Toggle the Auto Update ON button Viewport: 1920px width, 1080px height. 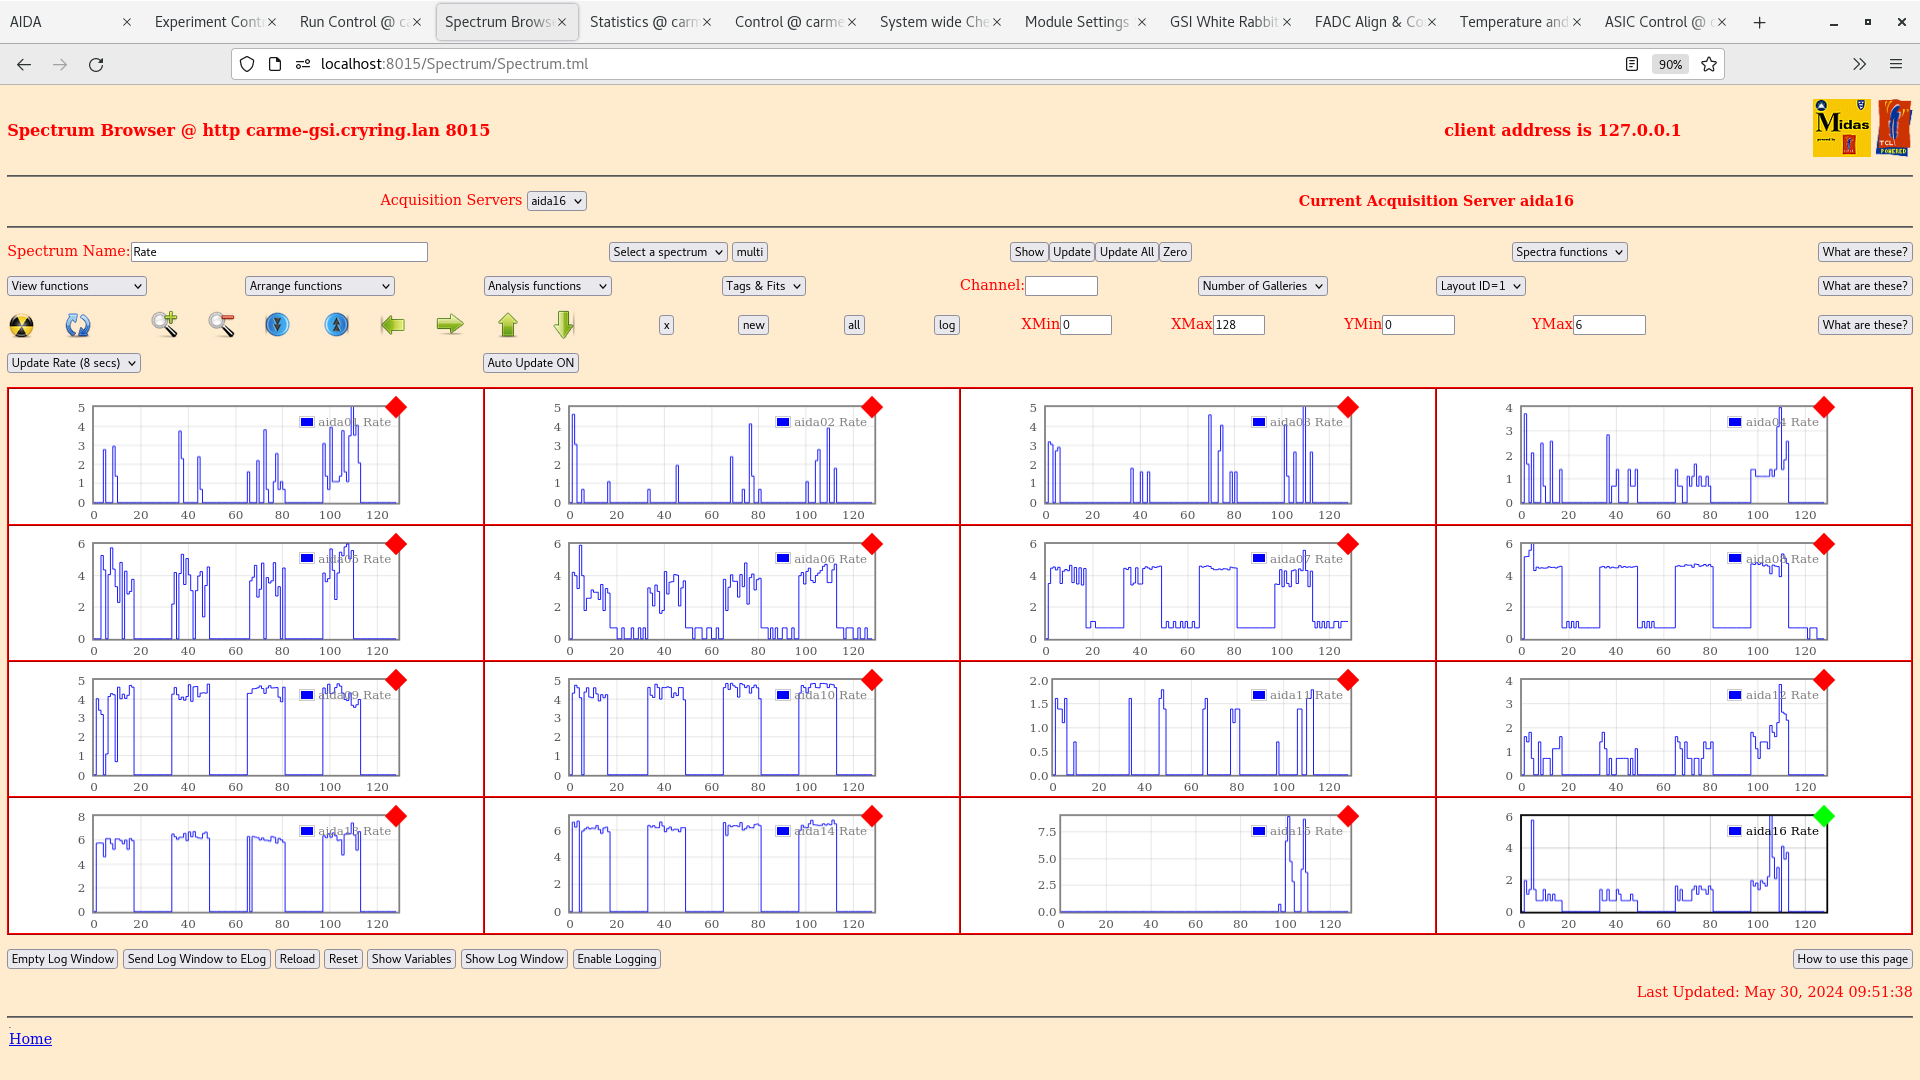click(x=531, y=363)
